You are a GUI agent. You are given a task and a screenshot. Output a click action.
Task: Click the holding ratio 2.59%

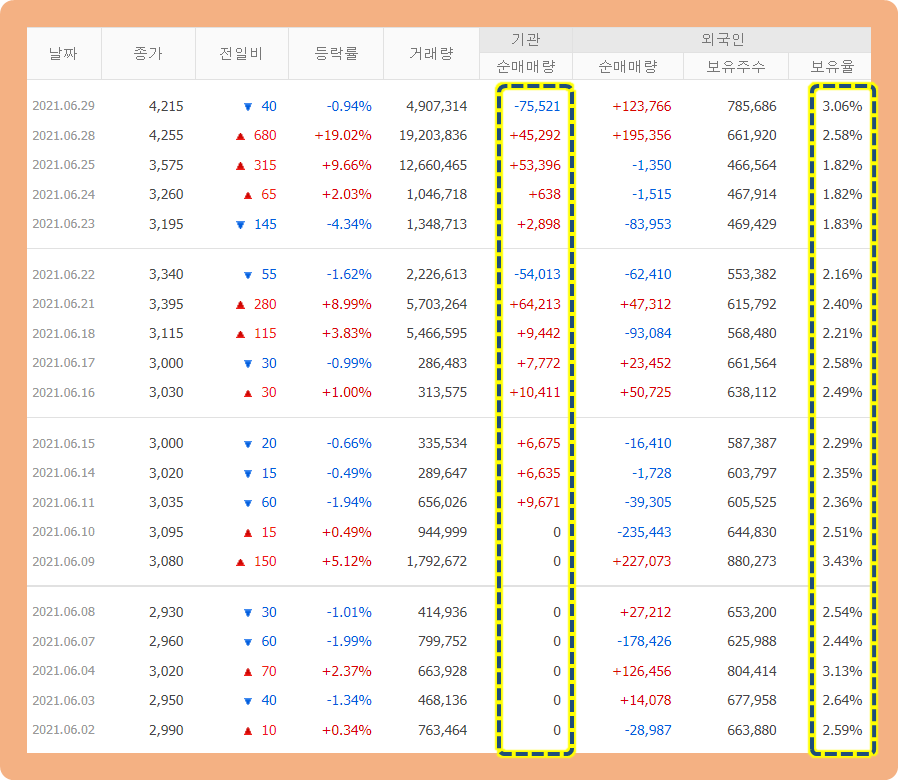[842, 730]
